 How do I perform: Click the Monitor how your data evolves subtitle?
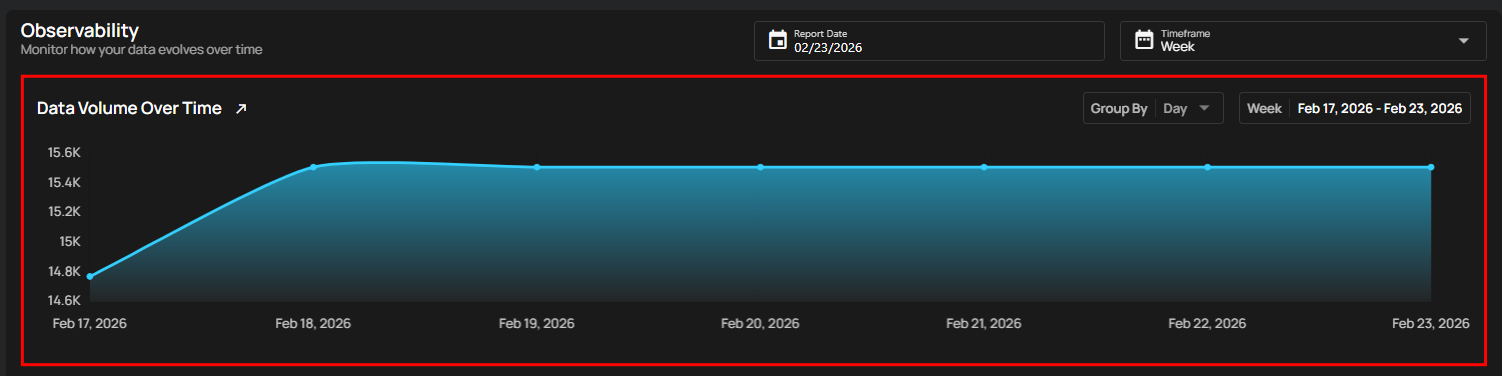click(x=142, y=49)
